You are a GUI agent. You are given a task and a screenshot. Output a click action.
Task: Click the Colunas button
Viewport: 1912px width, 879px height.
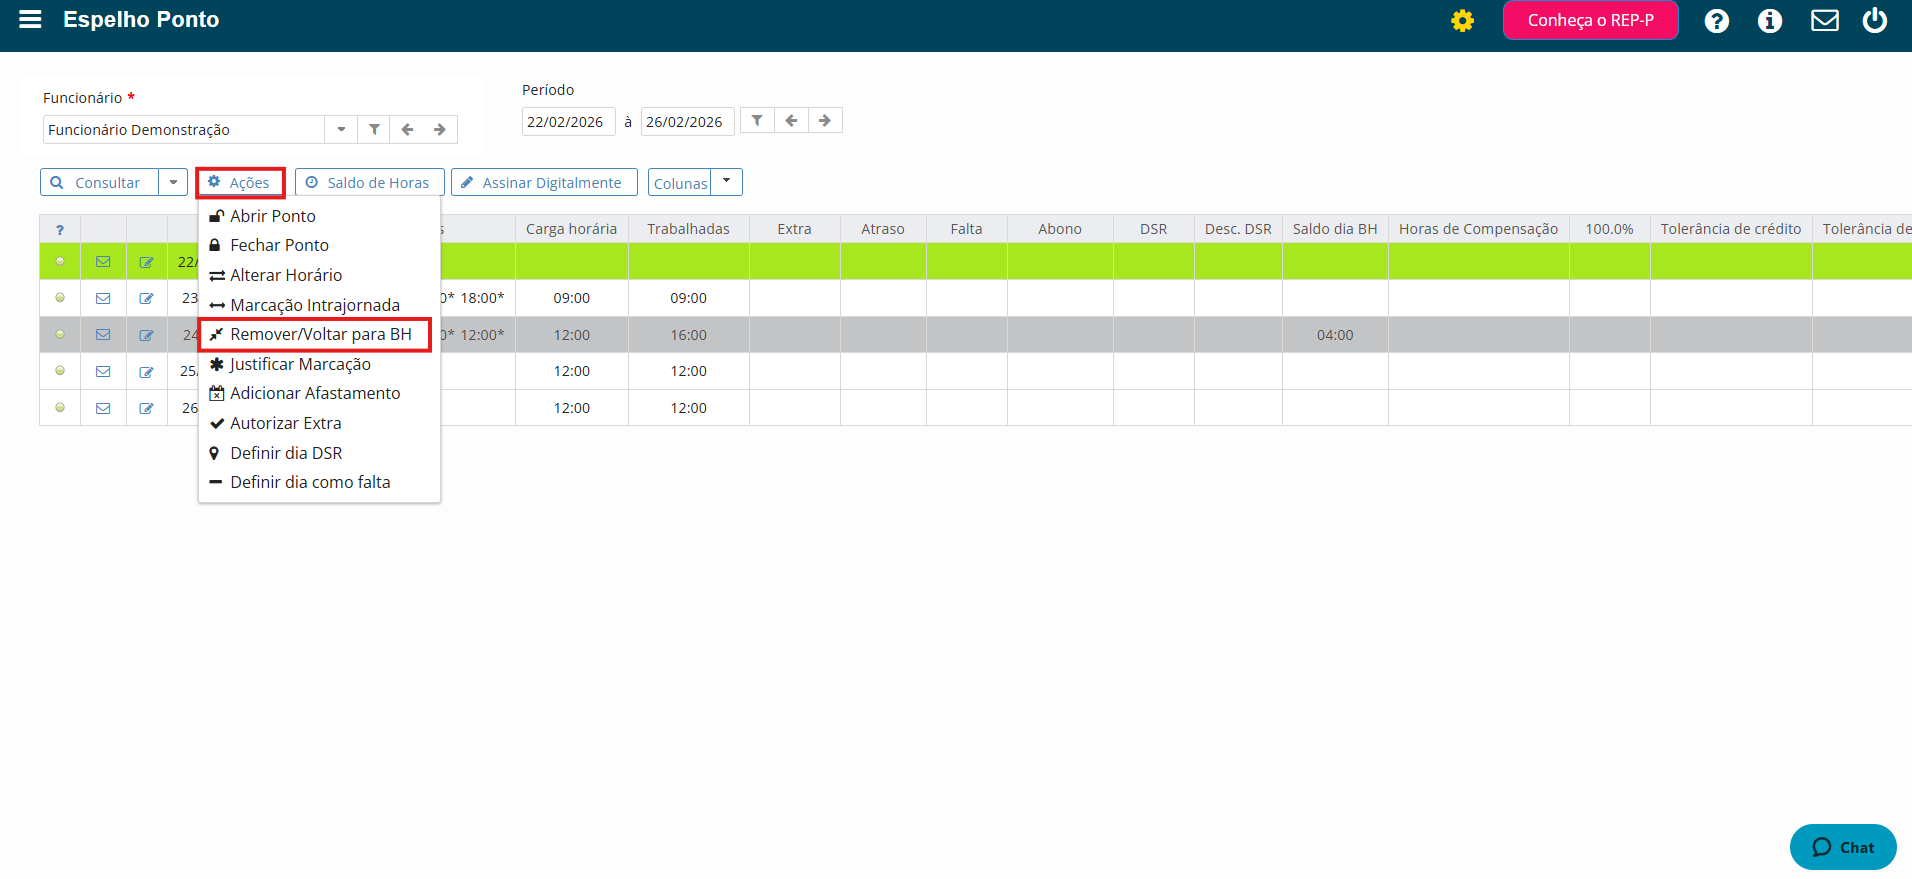click(680, 183)
